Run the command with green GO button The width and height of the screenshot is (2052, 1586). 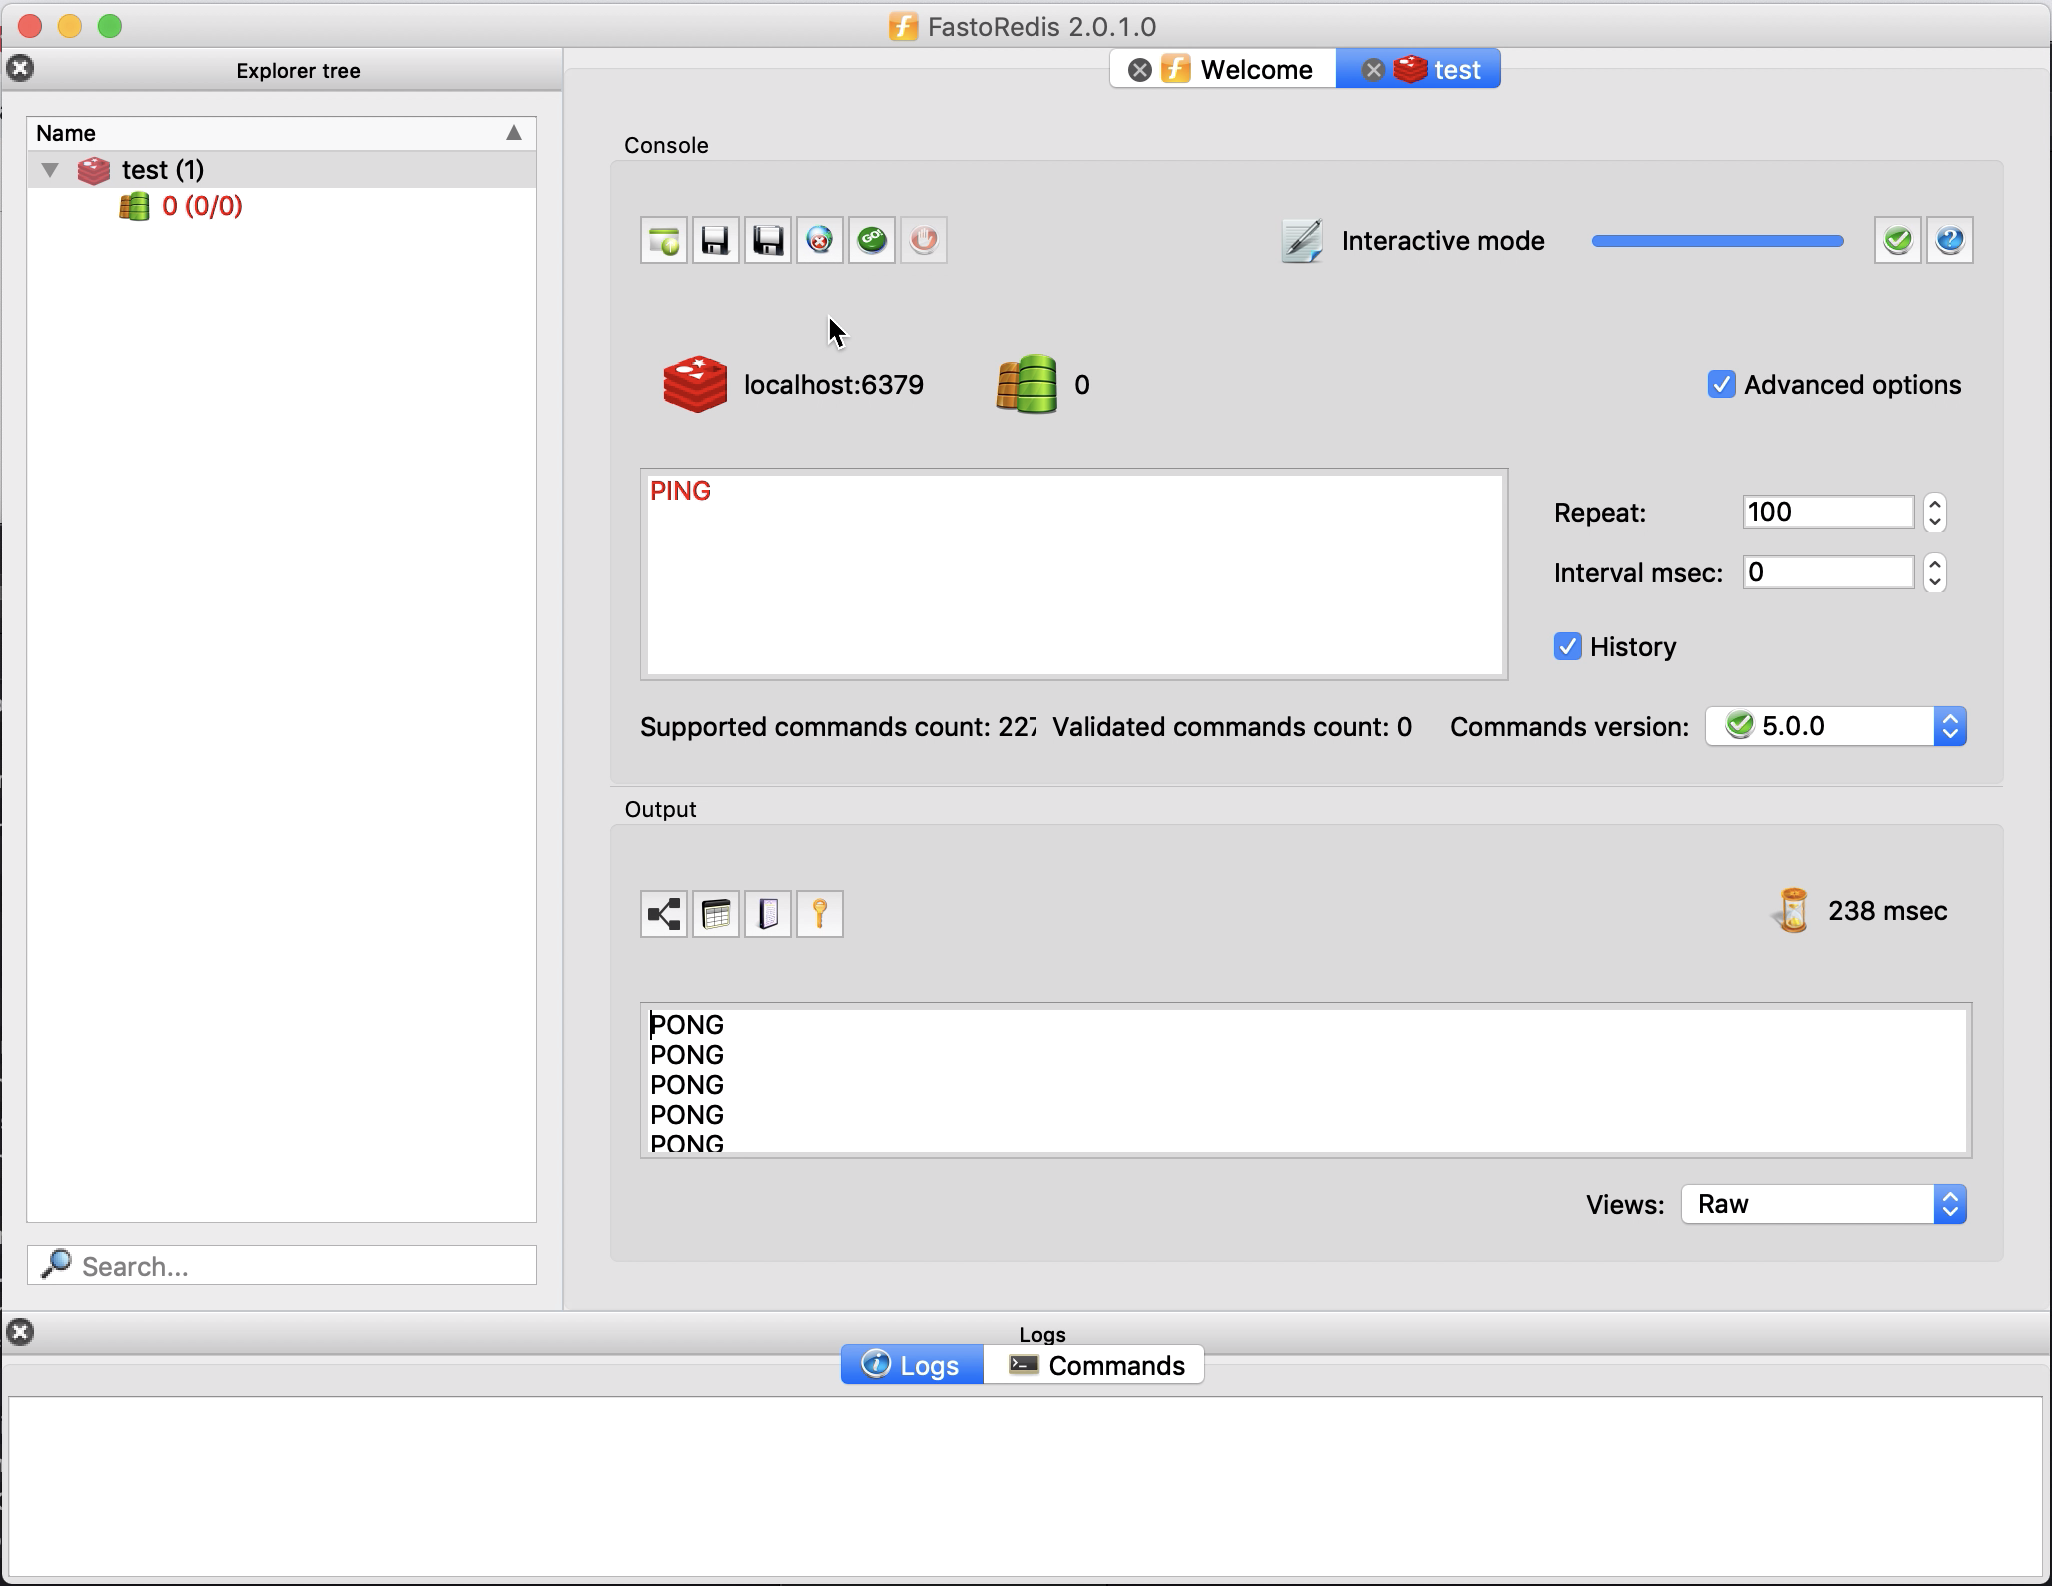click(872, 240)
